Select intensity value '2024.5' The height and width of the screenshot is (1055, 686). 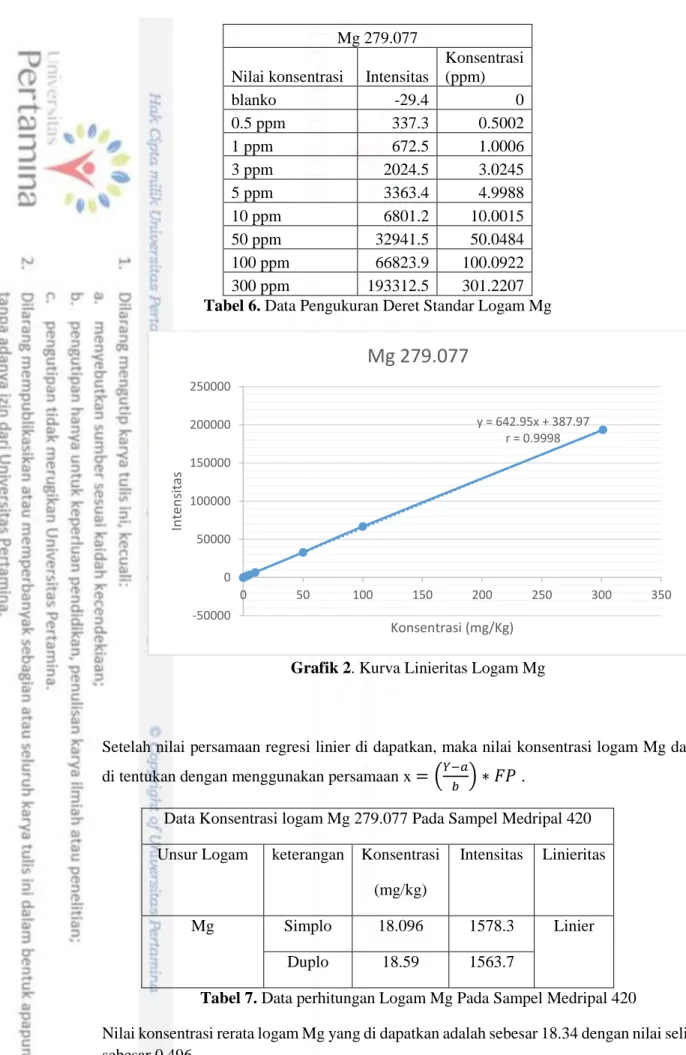[x=406, y=169]
